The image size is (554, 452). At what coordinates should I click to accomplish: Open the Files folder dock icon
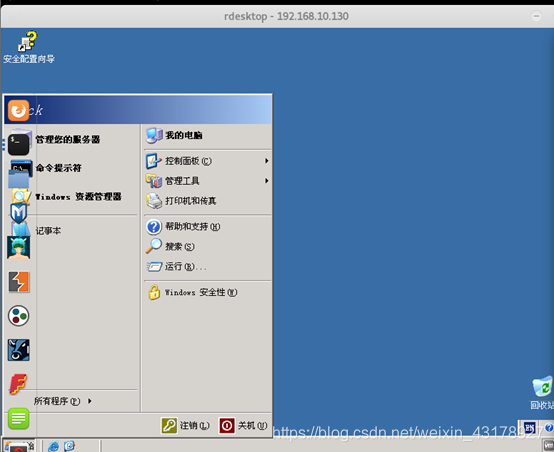(x=18, y=179)
